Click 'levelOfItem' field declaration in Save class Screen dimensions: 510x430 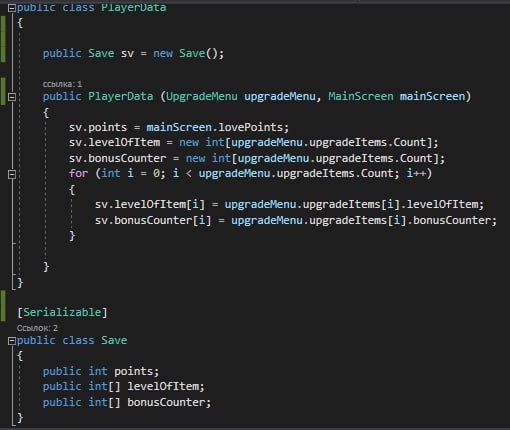click(x=163, y=386)
